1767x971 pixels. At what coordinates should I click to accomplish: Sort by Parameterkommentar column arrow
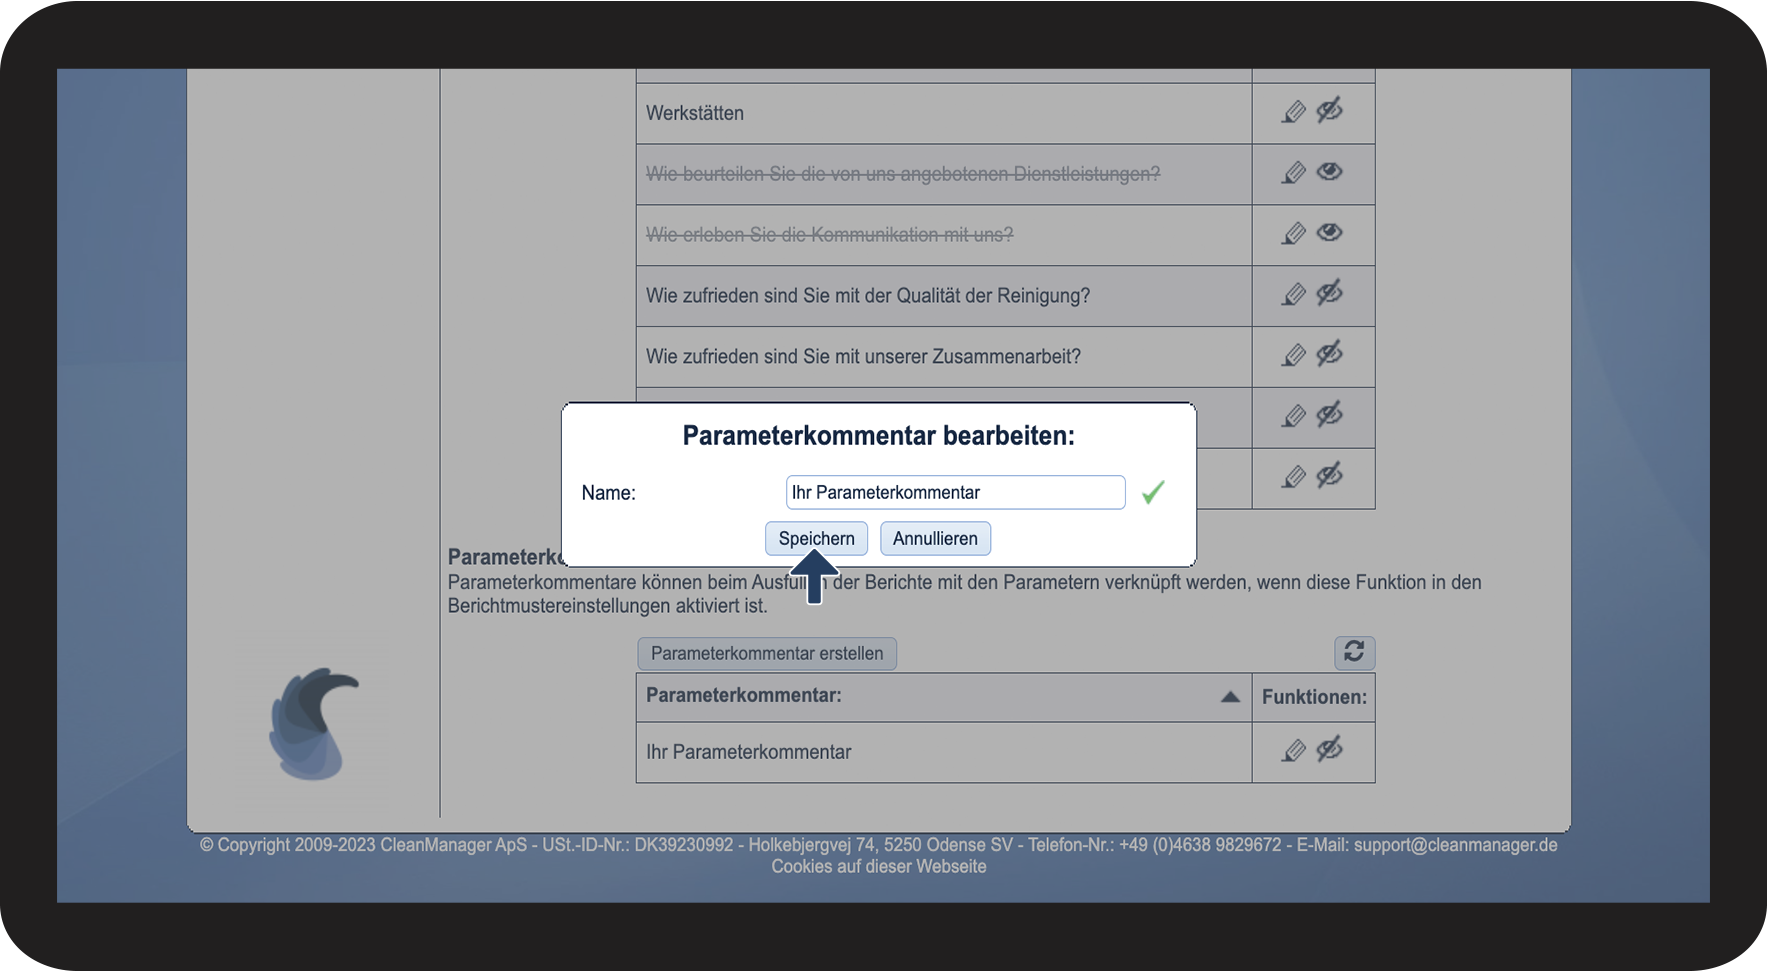(1230, 697)
